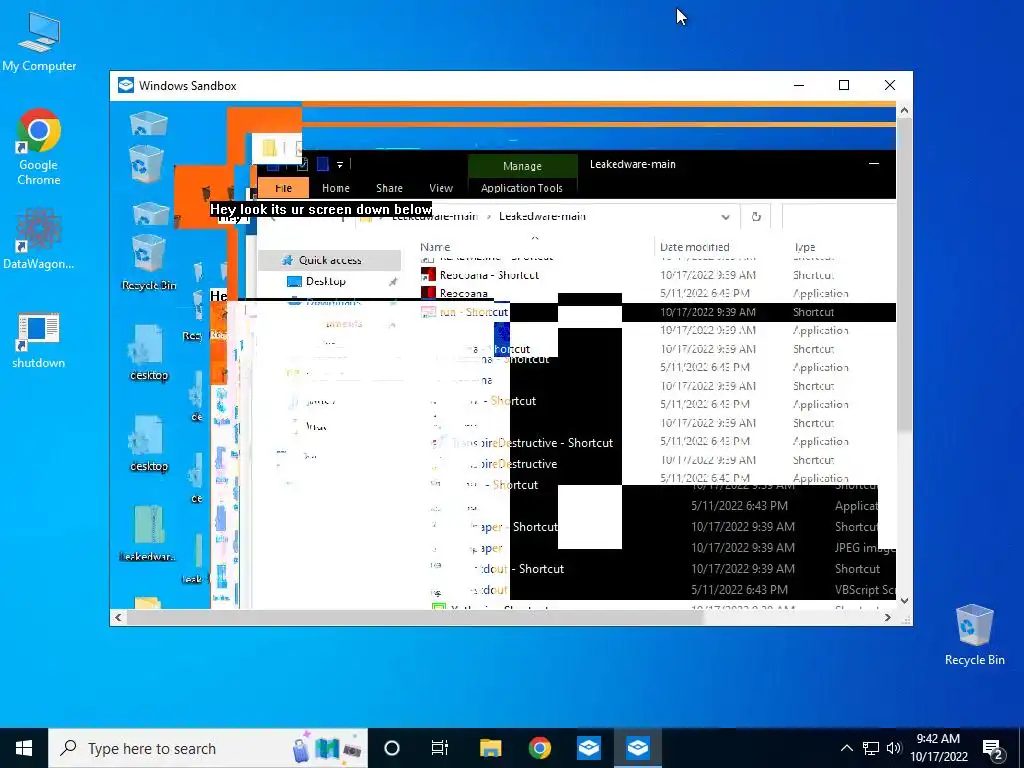This screenshot has height=768, width=1024.
Task: Open Customize Quick Access Toolbar dropdown
Action: [x=340, y=165]
